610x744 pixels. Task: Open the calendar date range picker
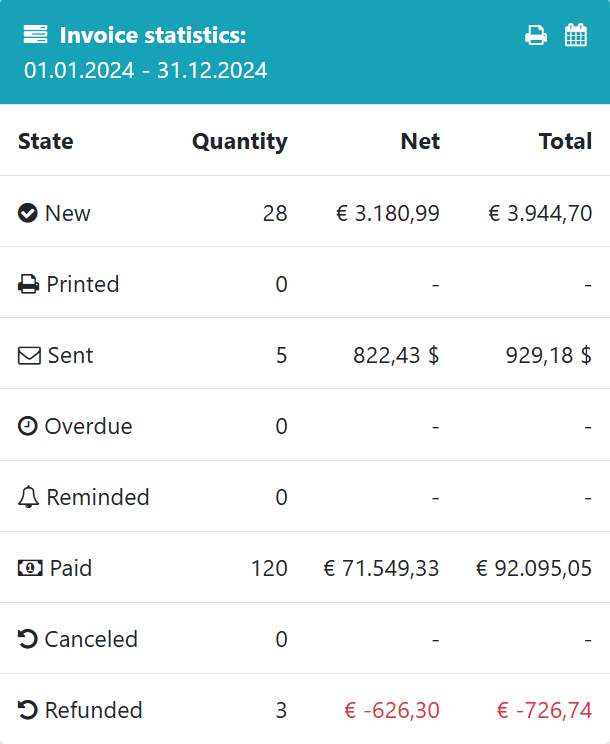(x=576, y=35)
